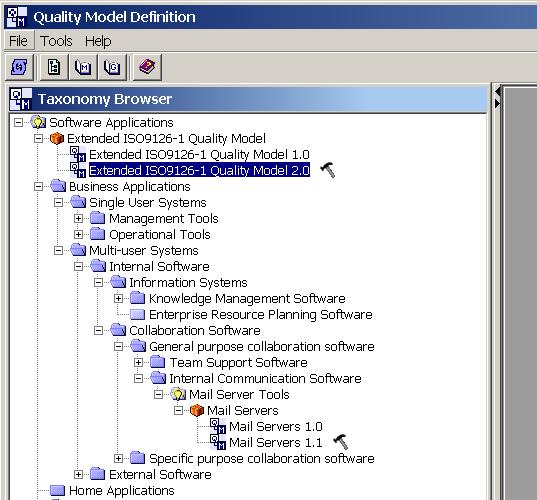The image size is (537, 500).
Task: Click the Mail Server Tools lightbulb icon
Action: coord(178,395)
